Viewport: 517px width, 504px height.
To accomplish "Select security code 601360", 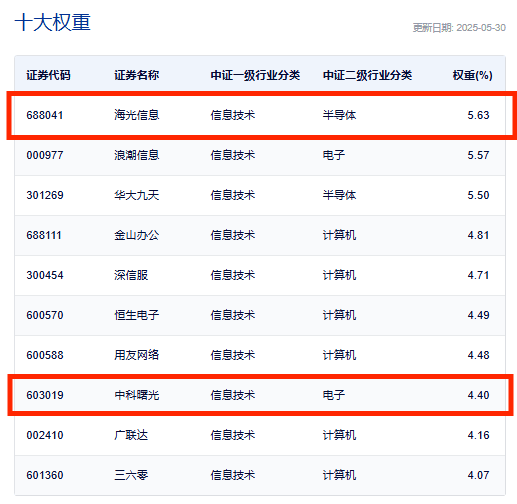I will tap(45, 475).
